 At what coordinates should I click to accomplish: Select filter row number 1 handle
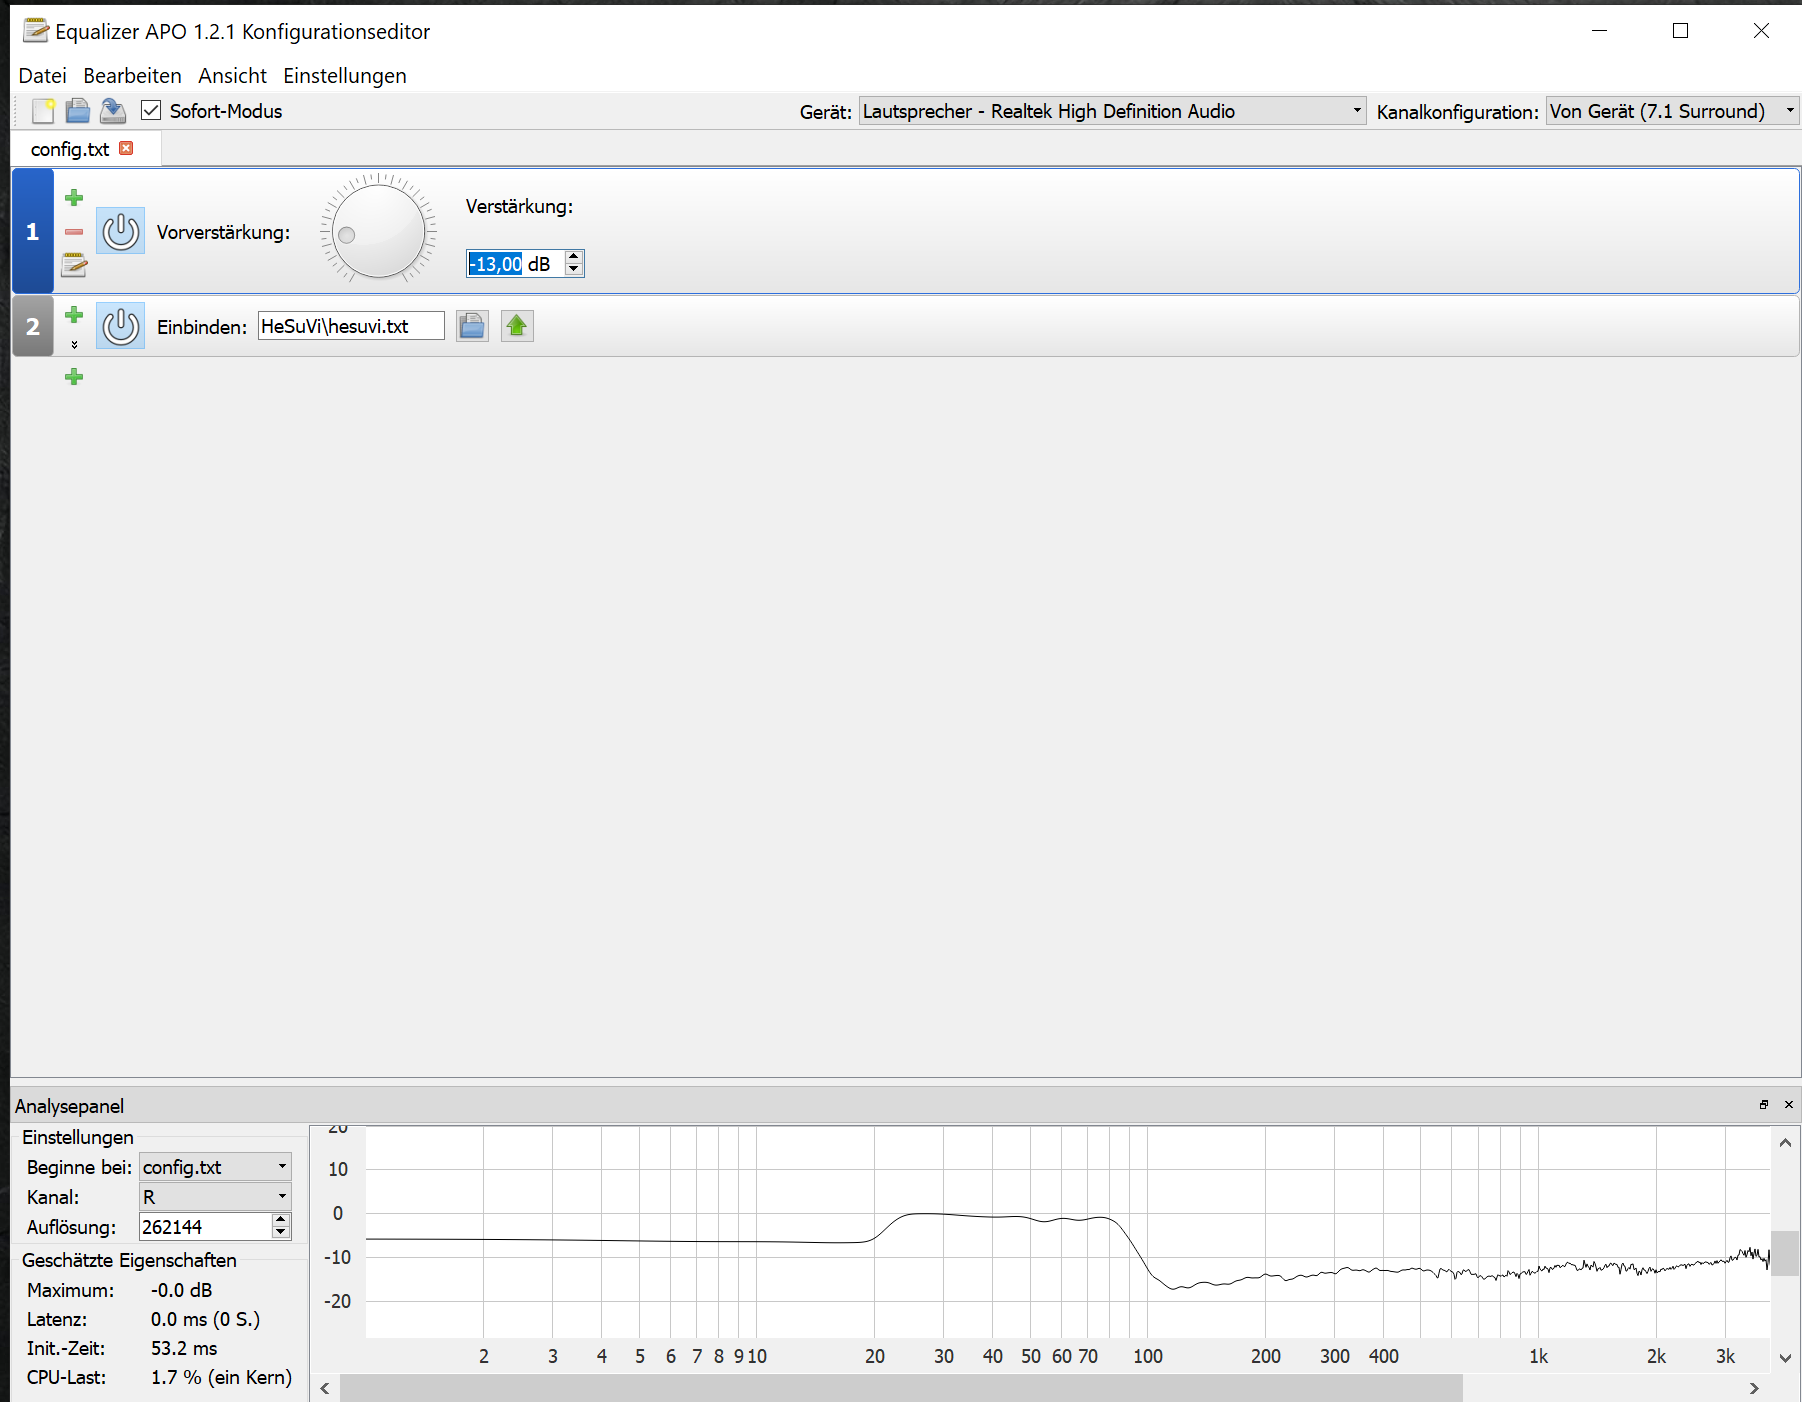click(32, 231)
